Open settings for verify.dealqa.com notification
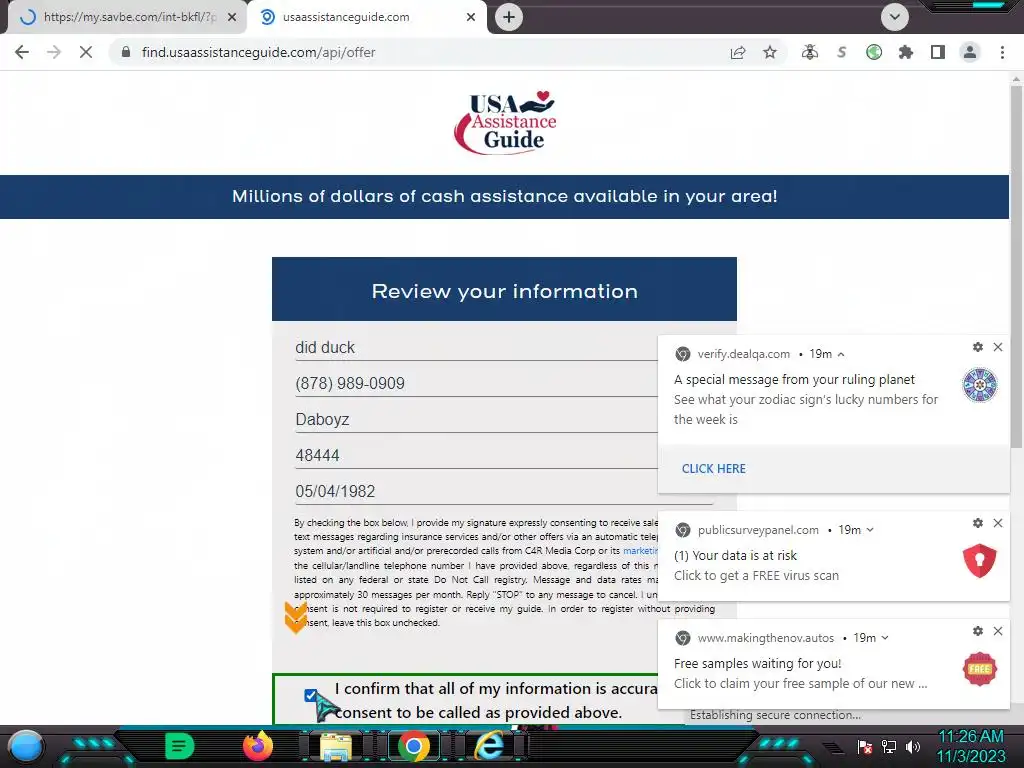The height and width of the screenshot is (768, 1024). [x=978, y=347]
